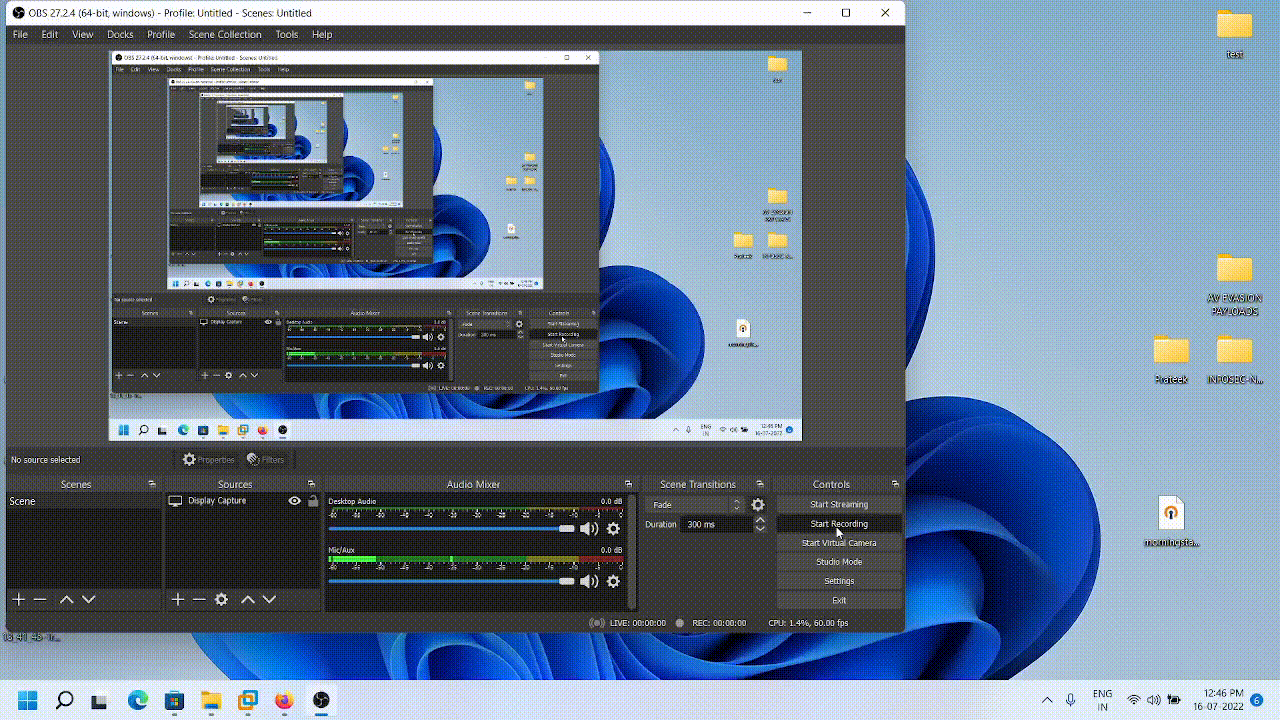Click the Exit button in Controls
This screenshot has width=1280, height=720.
839,600
